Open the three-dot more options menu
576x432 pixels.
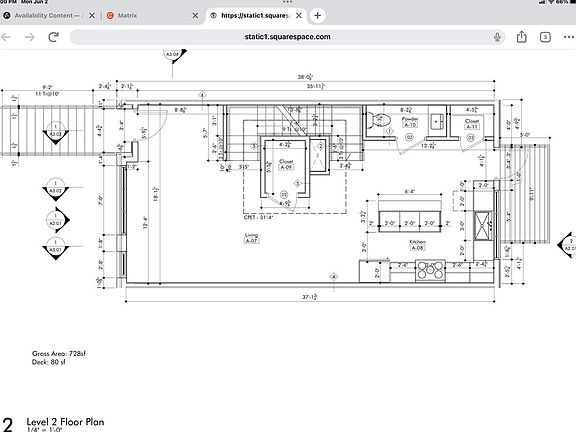[569, 37]
